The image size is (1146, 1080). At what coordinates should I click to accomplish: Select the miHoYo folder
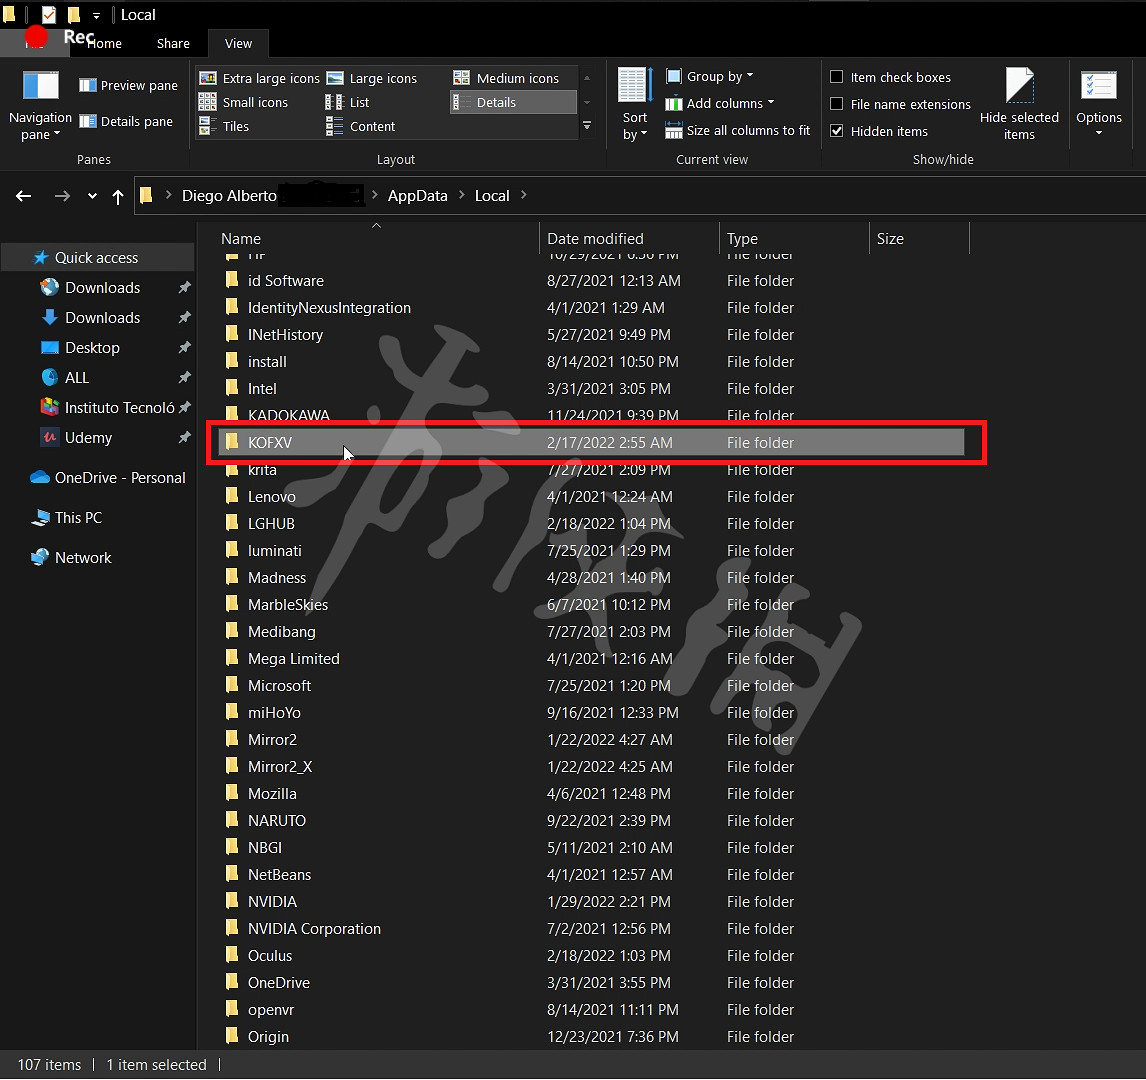274,713
